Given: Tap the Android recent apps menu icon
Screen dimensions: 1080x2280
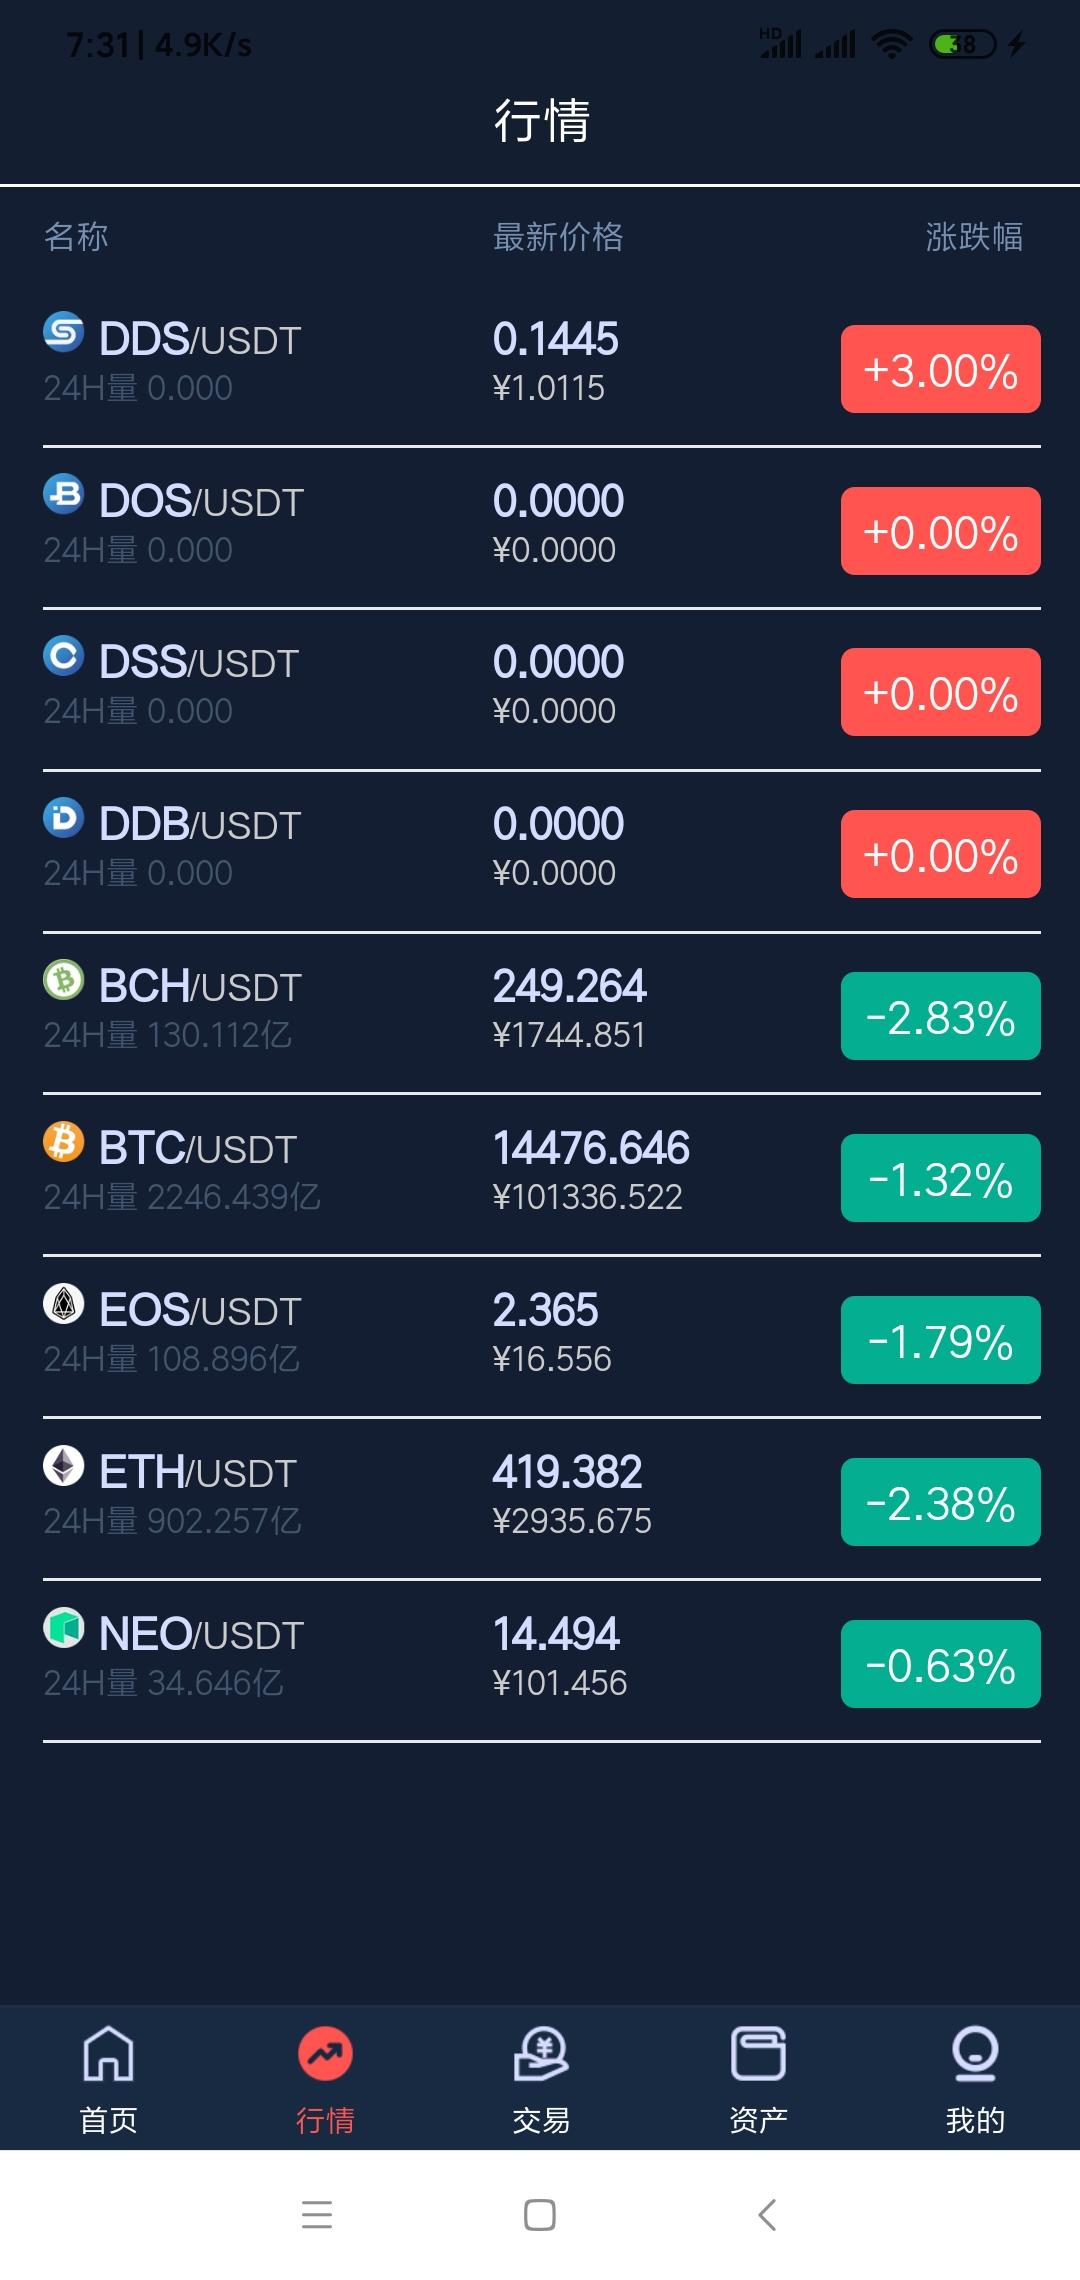Looking at the screenshot, I should pyautogui.click(x=317, y=2215).
